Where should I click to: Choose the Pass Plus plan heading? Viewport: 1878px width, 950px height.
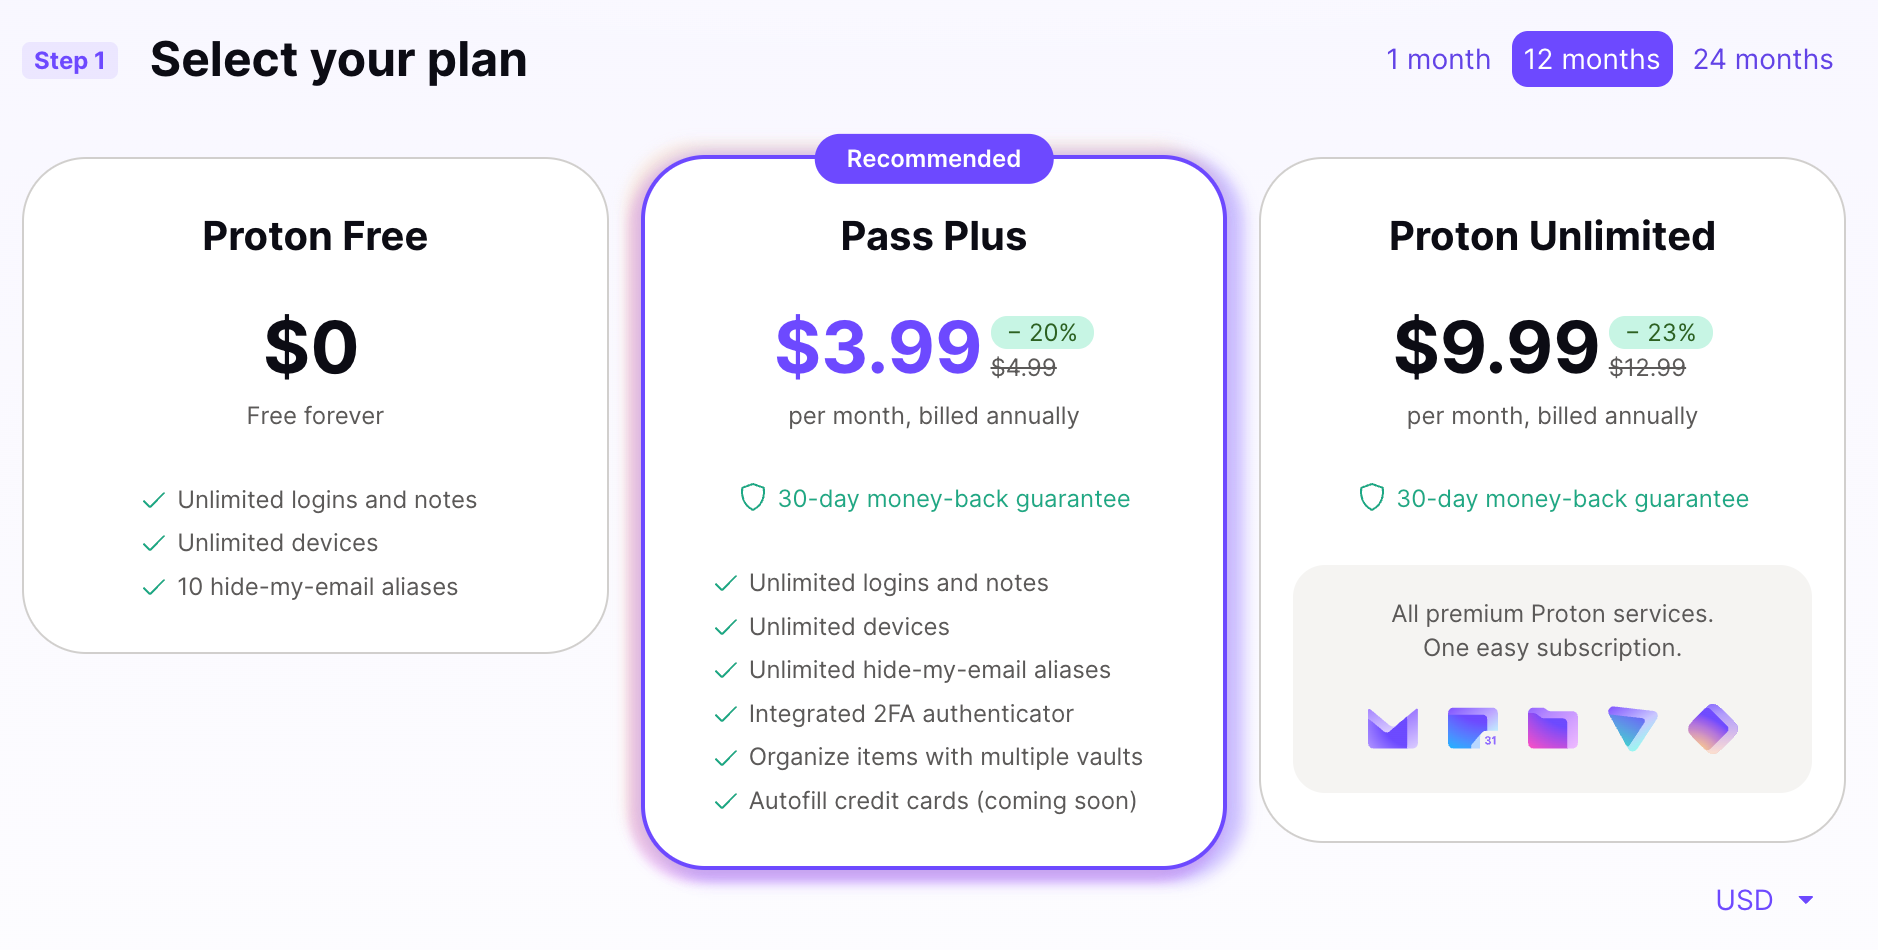click(x=933, y=237)
